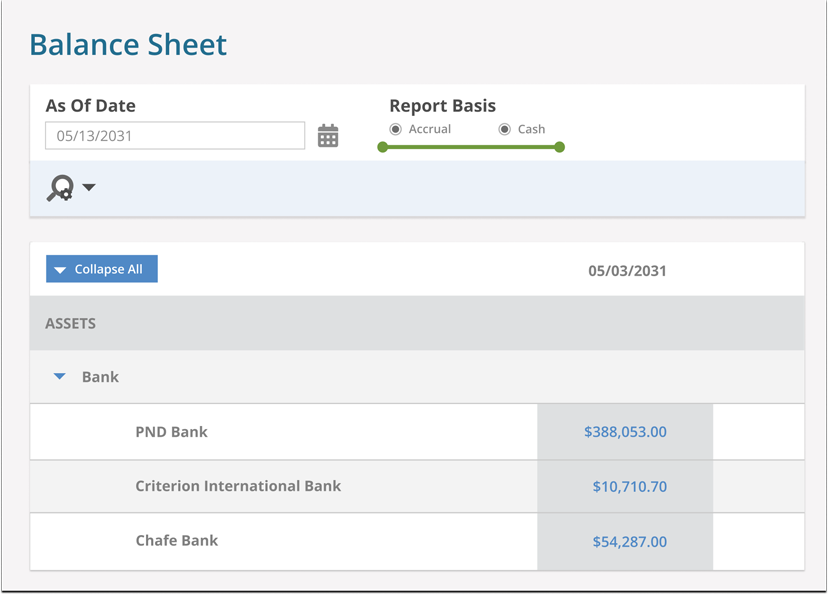Screen dimensions: 828x594
Task: Click the Report Basis heading
Action: pos(443,106)
